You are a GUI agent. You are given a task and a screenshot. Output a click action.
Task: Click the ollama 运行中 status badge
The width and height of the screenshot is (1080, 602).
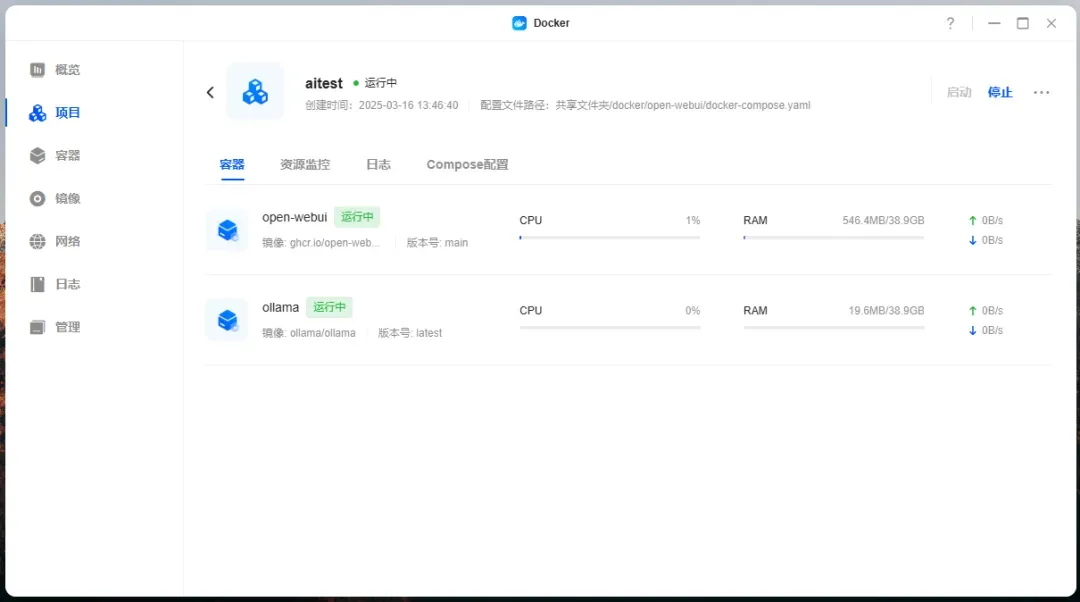click(x=329, y=307)
